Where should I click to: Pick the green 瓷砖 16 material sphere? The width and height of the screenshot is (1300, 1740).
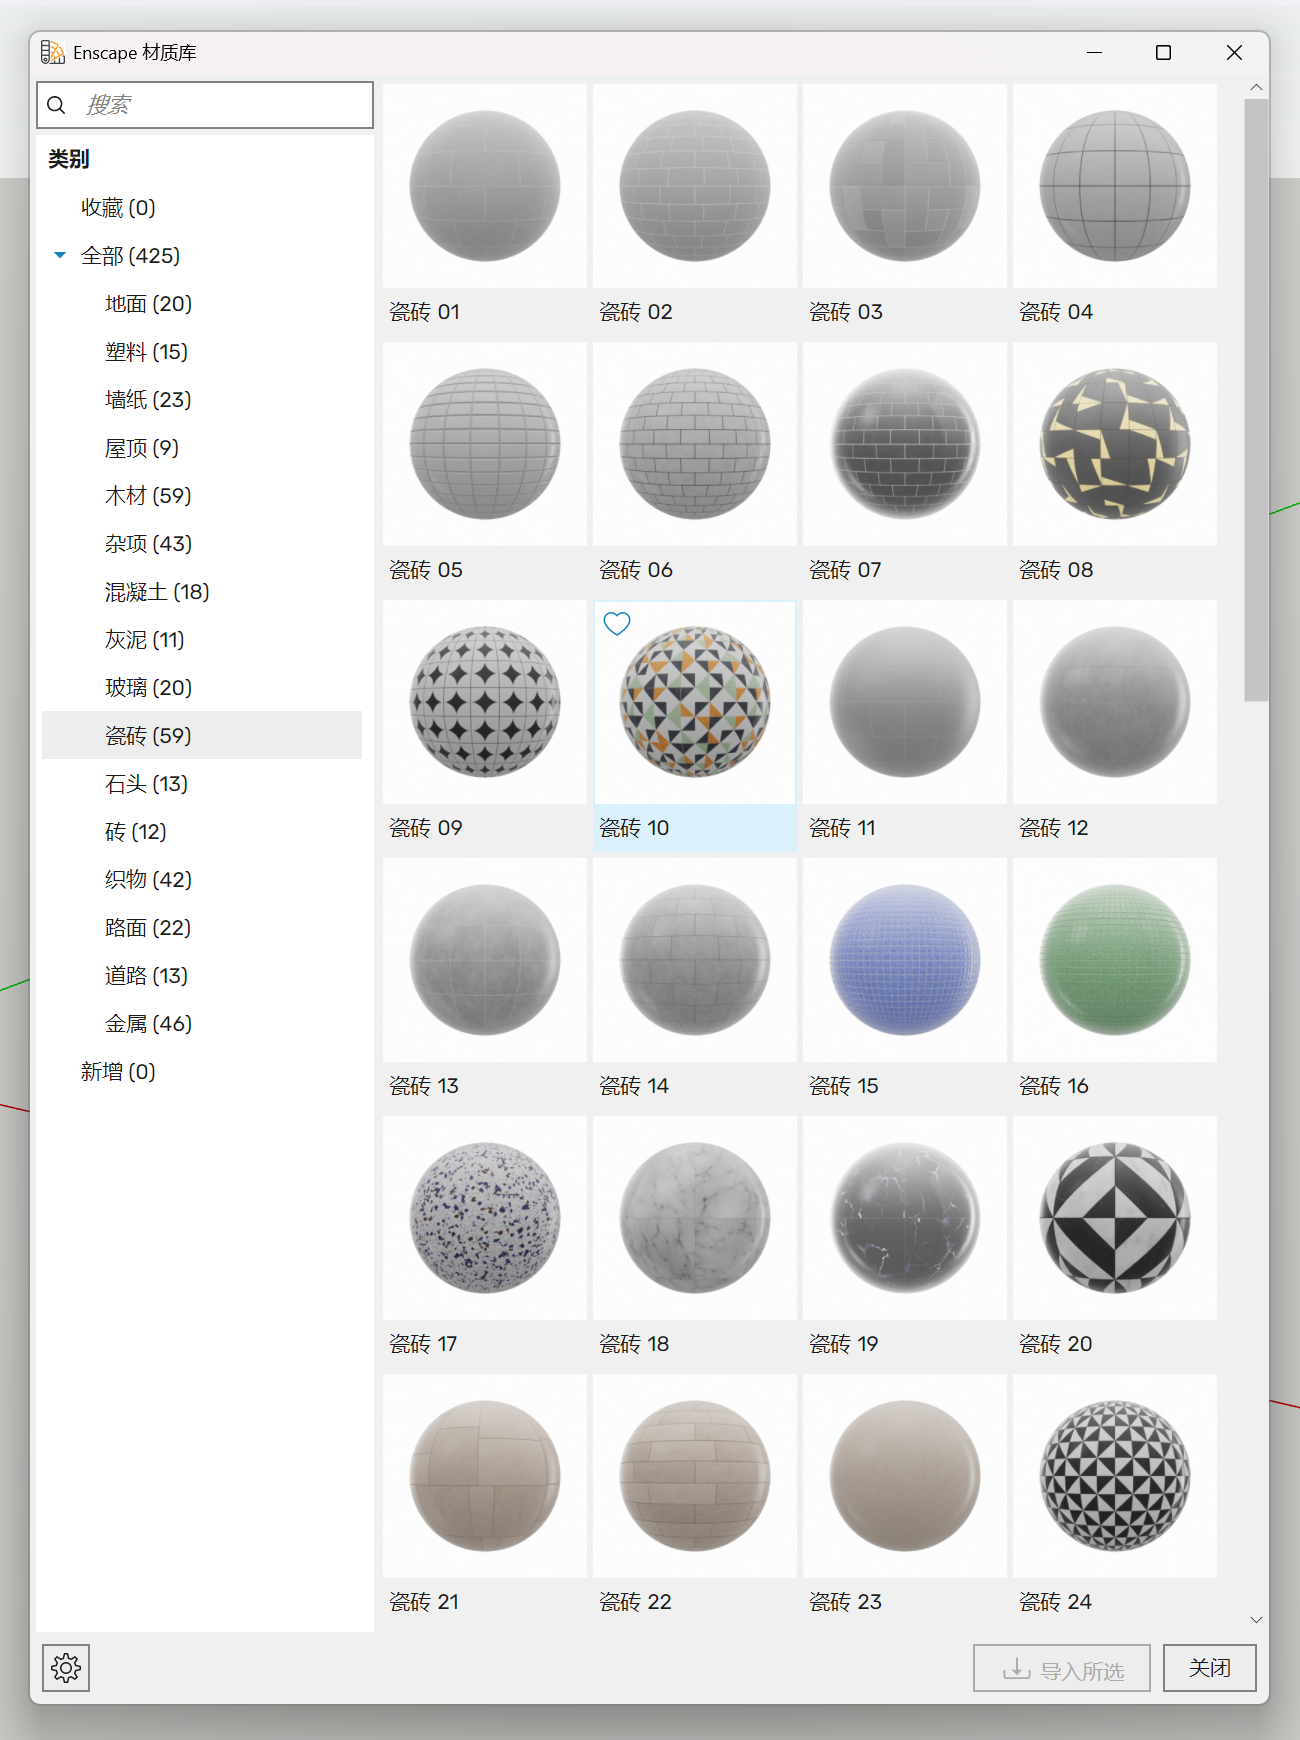[x=1114, y=960]
